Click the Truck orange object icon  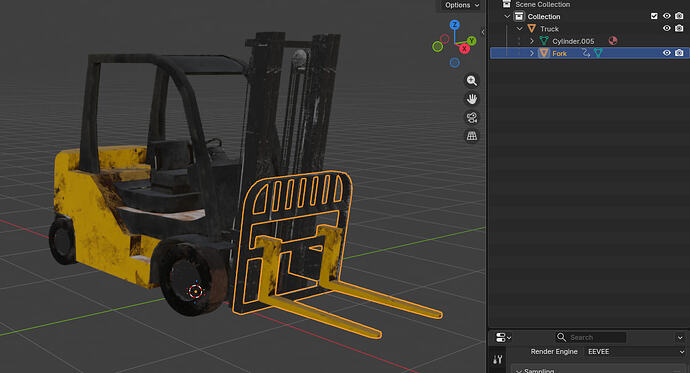coord(532,29)
